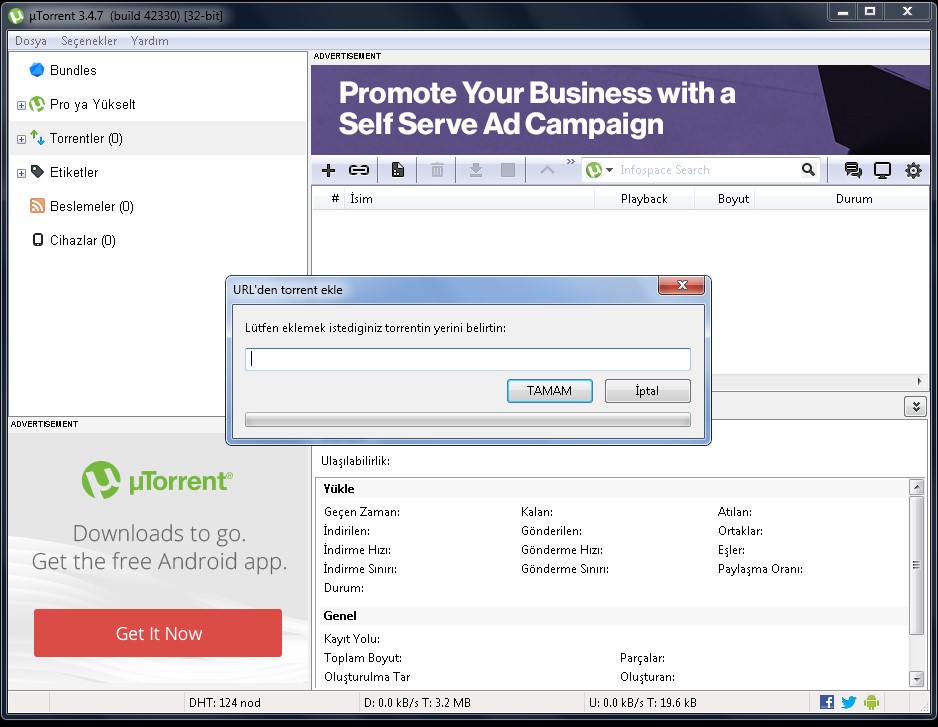
Task: Click the İptal button to cancel
Action: [647, 391]
